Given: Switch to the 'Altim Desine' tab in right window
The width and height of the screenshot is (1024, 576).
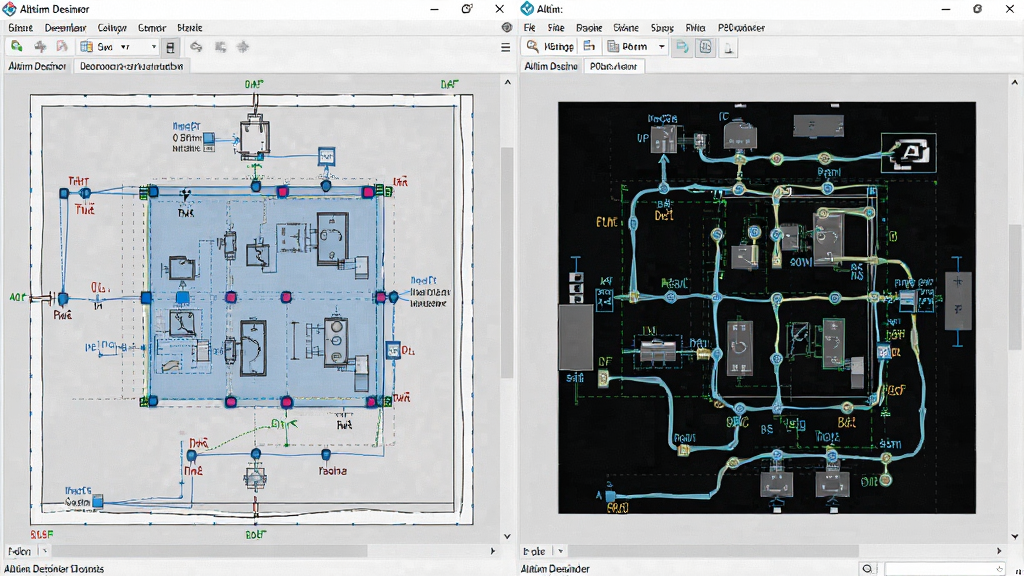Looking at the screenshot, I should click(x=551, y=66).
